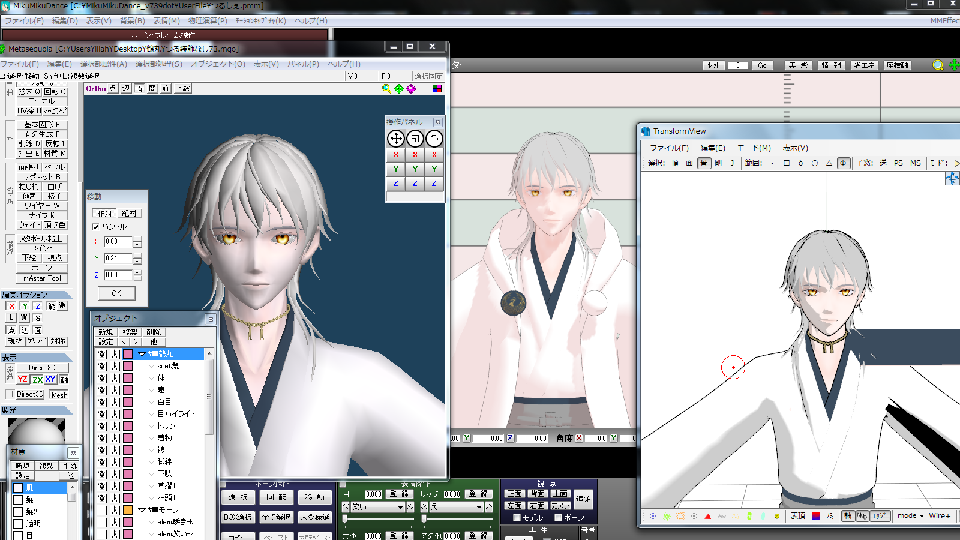Click Y value stepper in Move dialog
This screenshot has height=540, width=960.
[137, 258]
